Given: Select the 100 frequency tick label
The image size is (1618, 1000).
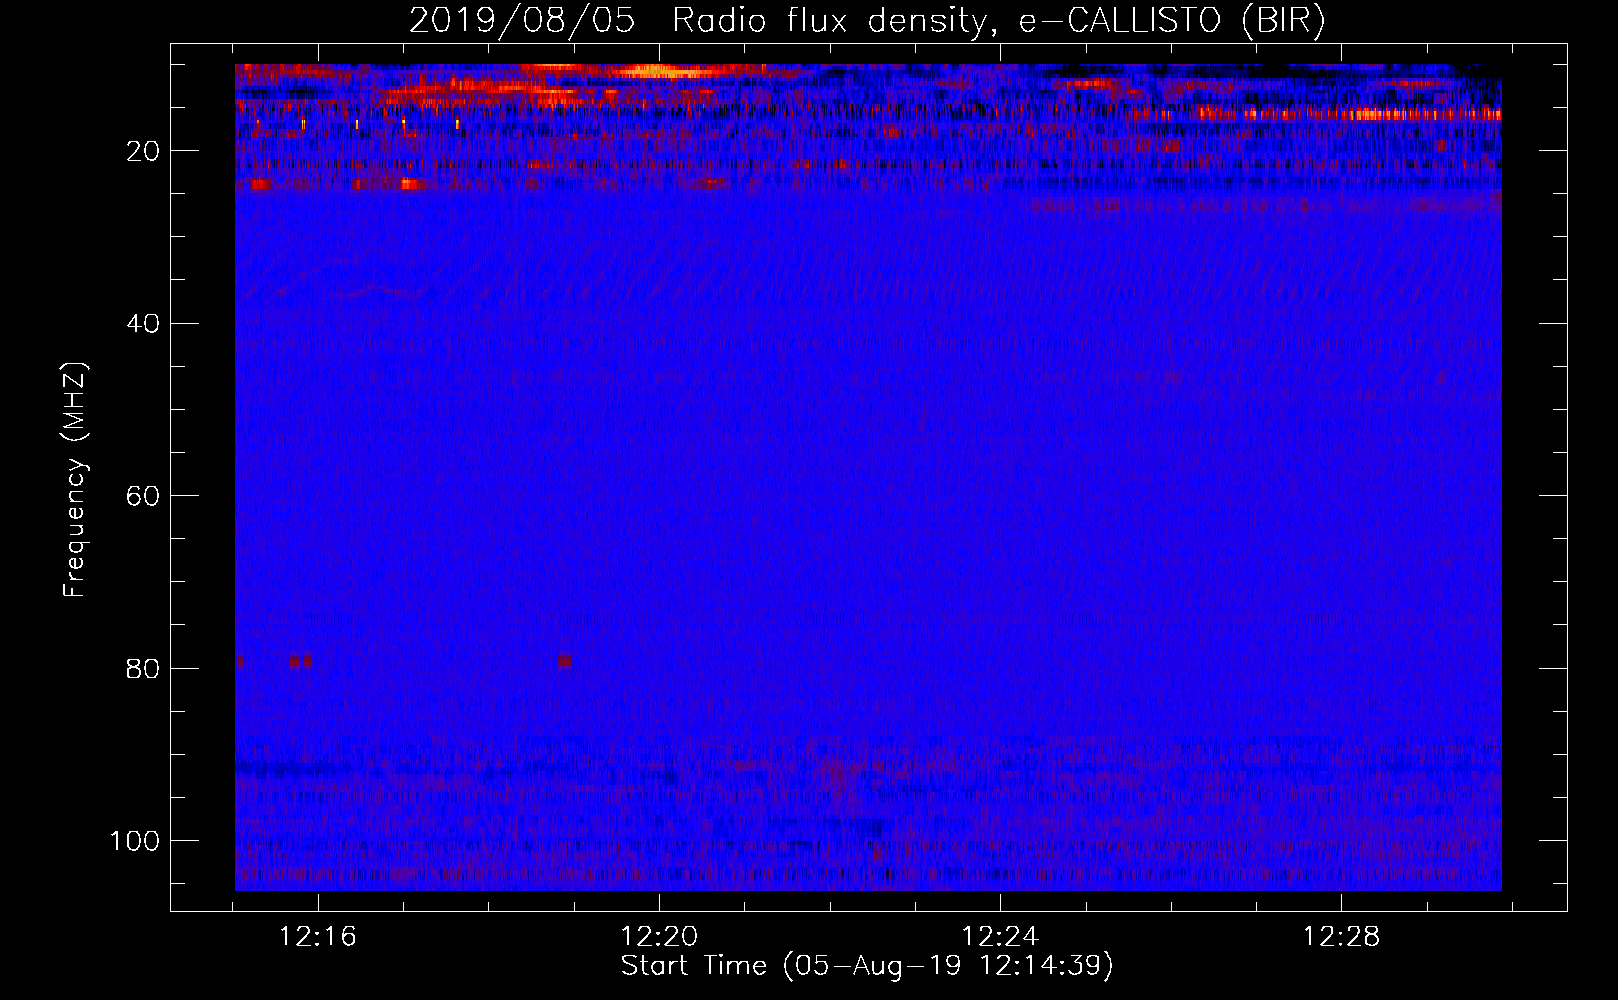Looking at the screenshot, I should 135,841.
